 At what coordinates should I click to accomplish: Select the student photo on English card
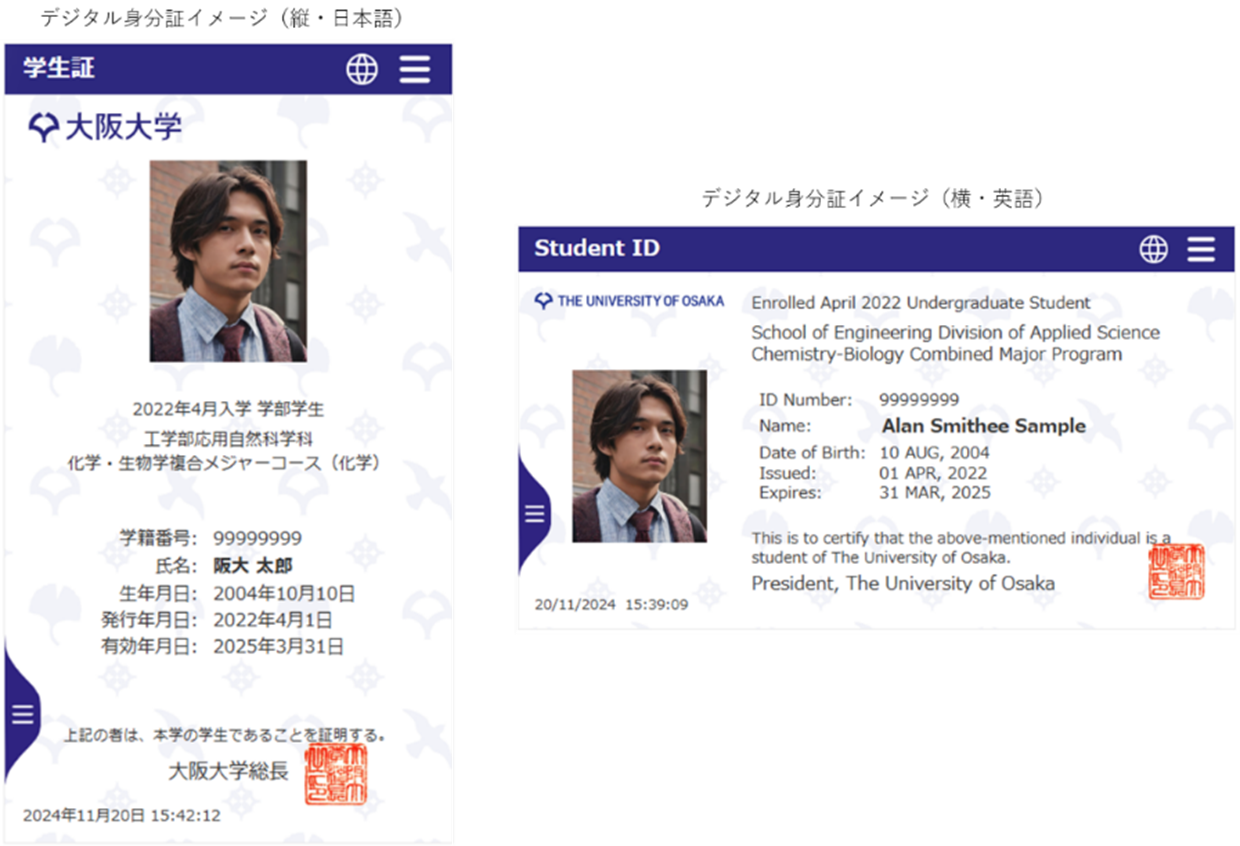(639, 456)
